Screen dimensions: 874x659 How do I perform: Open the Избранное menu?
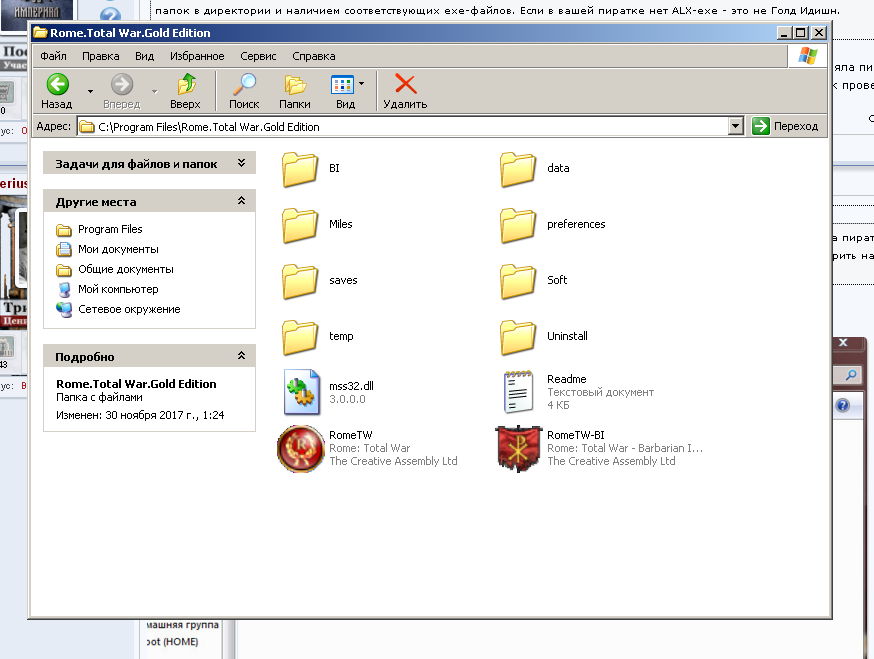197,57
